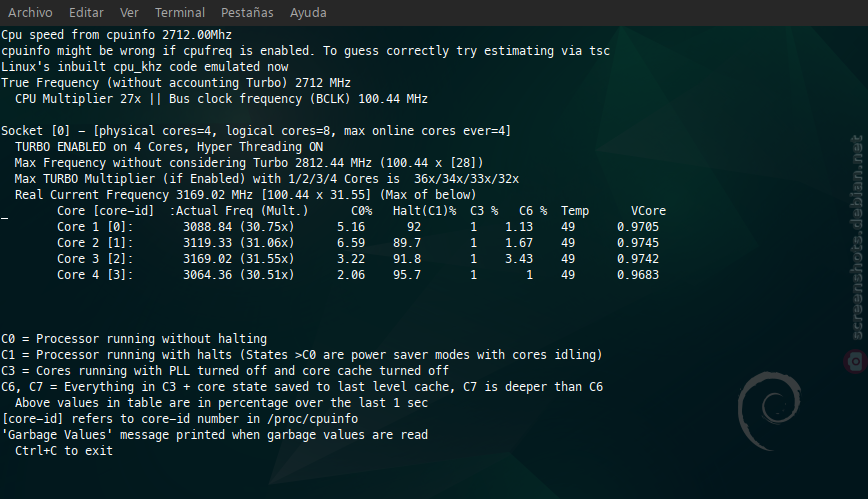Click the C6 % value '3.43'
The width and height of the screenshot is (868, 499).
pos(519,259)
